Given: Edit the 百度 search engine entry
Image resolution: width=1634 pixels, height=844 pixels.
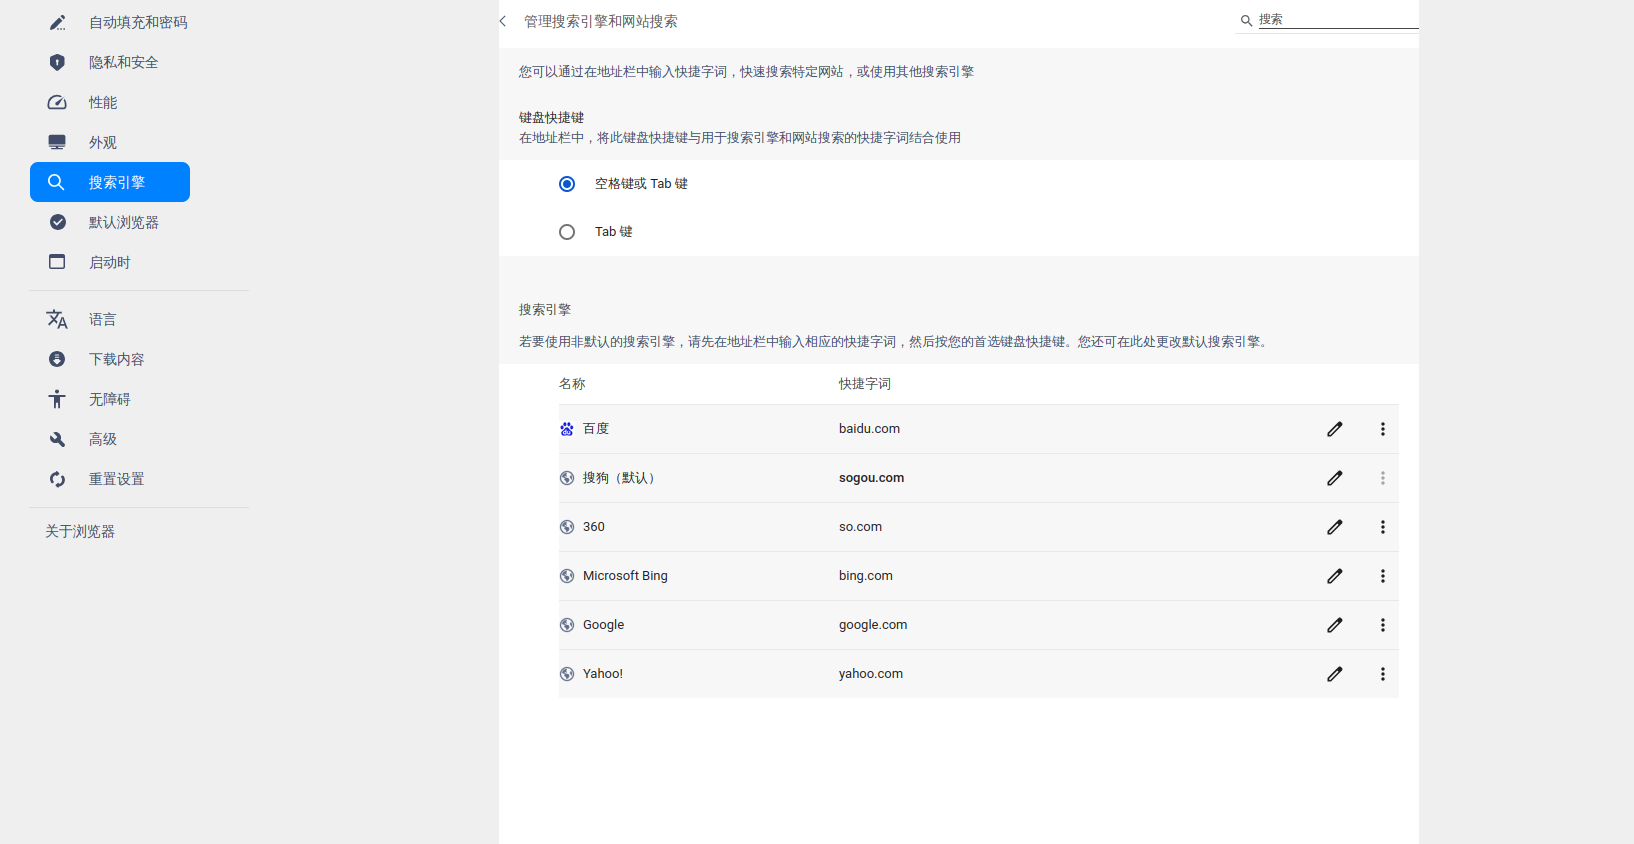Looking at the screenshot, I should [1335, 429].
